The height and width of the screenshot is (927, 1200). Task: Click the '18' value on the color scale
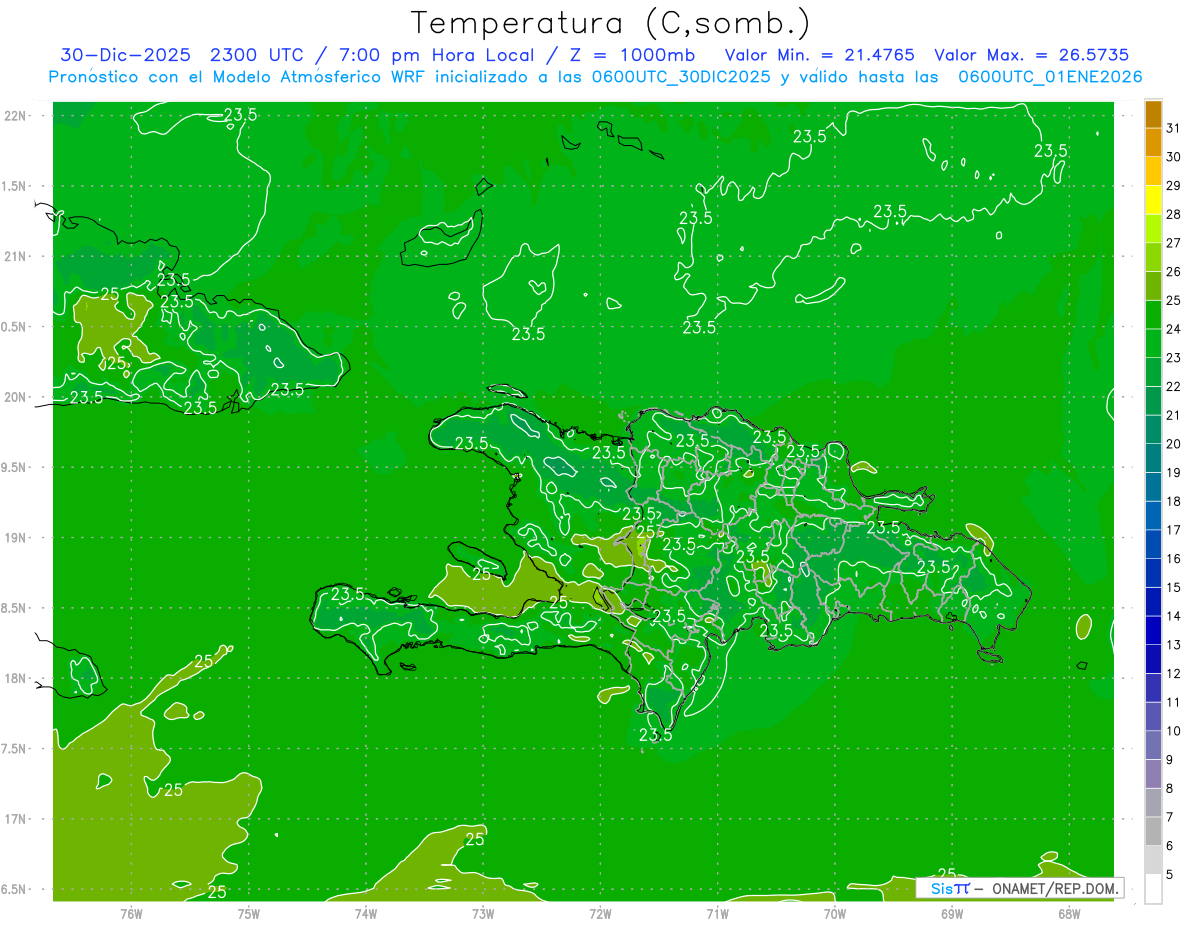point(1174,501)
